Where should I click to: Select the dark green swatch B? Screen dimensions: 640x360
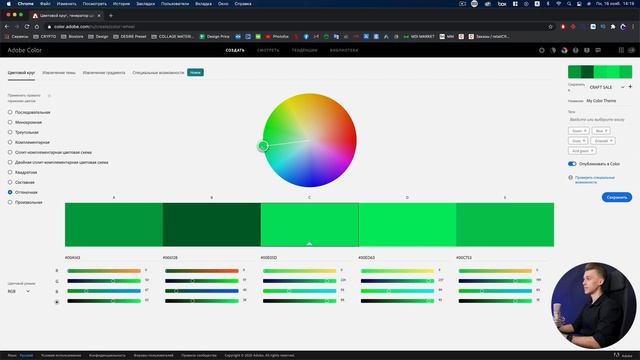[211, 224]
